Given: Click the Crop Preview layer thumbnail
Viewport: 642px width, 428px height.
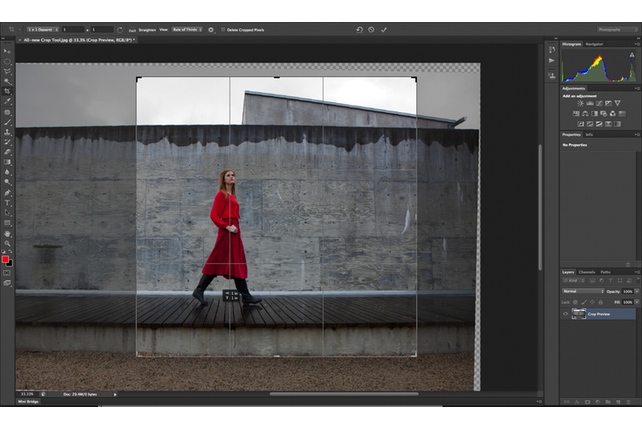Looking at the screenshot, I should pos(579,314).
